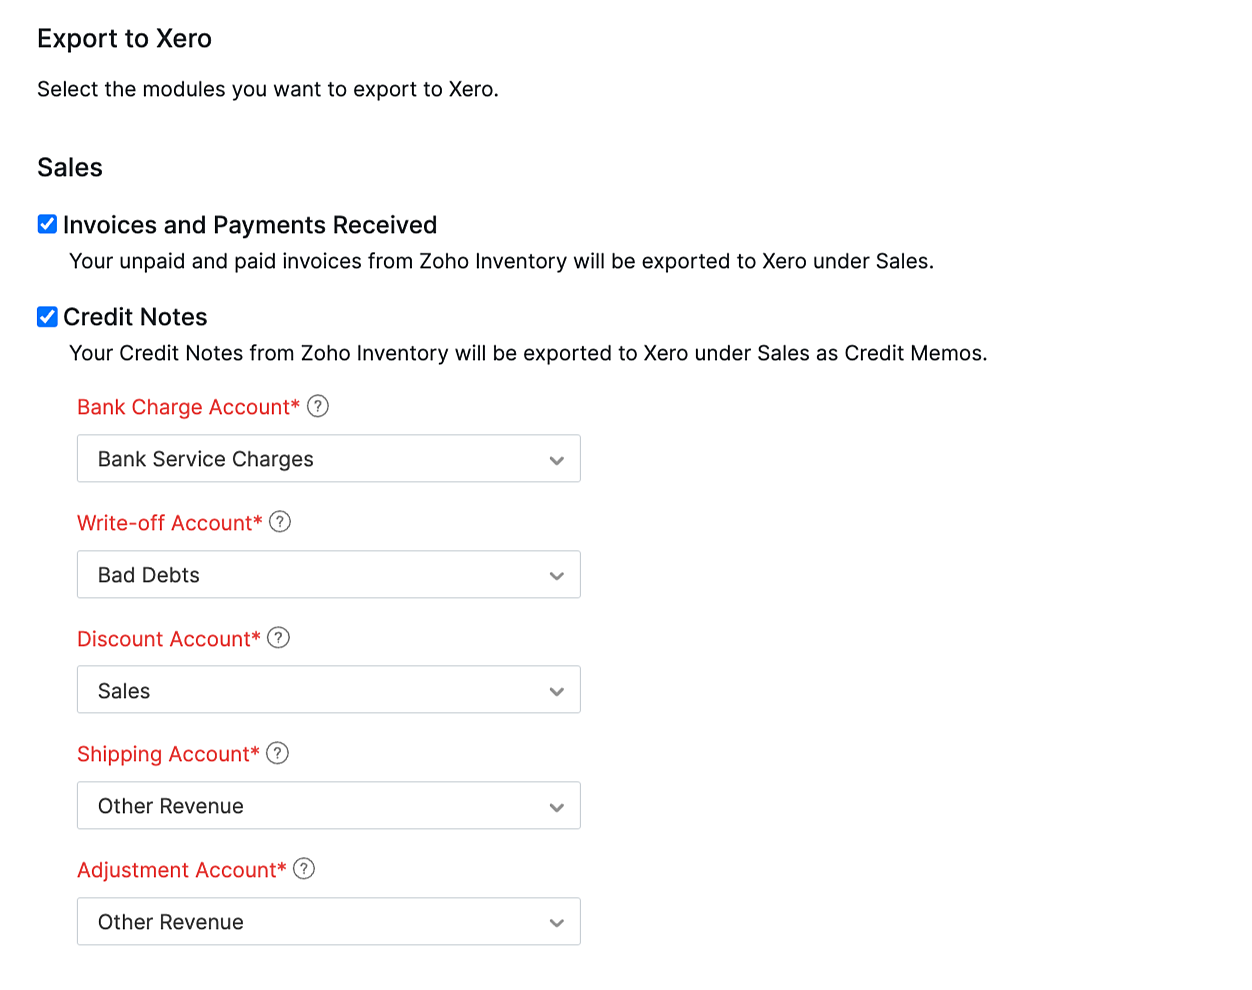Image resolution: width=1252 pixels, height=990 pixels.
Task: Open the Write-off Account selector showing Bad Debts
Action: 328,574
